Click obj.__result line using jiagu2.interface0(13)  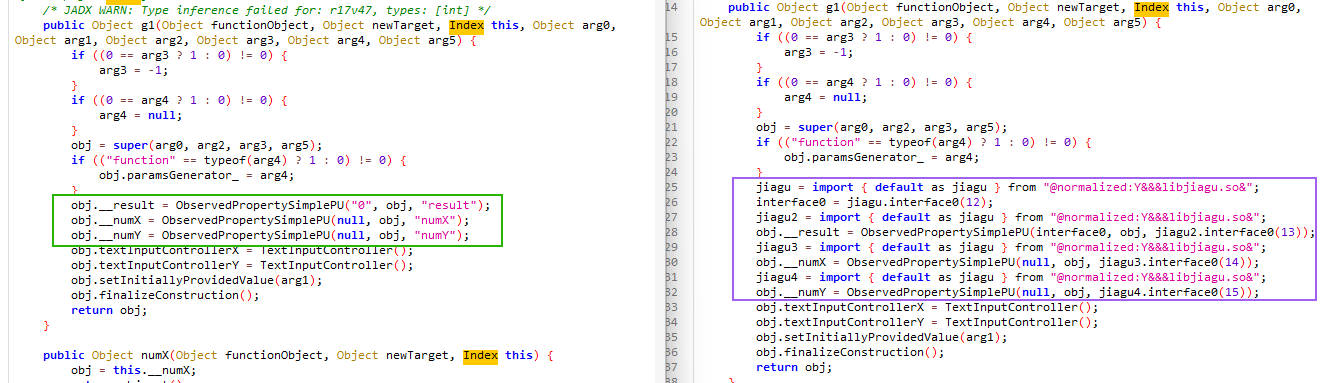1036,232
